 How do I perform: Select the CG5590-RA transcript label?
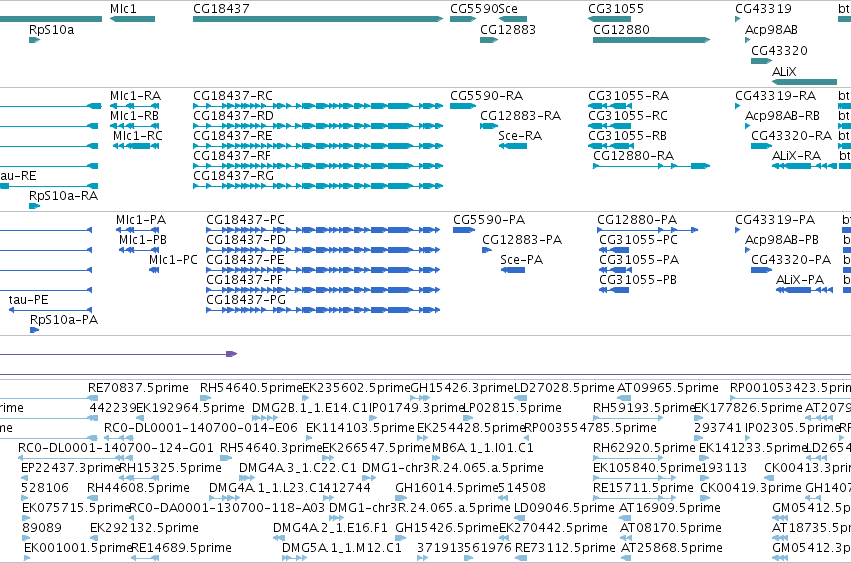tap(486, 96)
